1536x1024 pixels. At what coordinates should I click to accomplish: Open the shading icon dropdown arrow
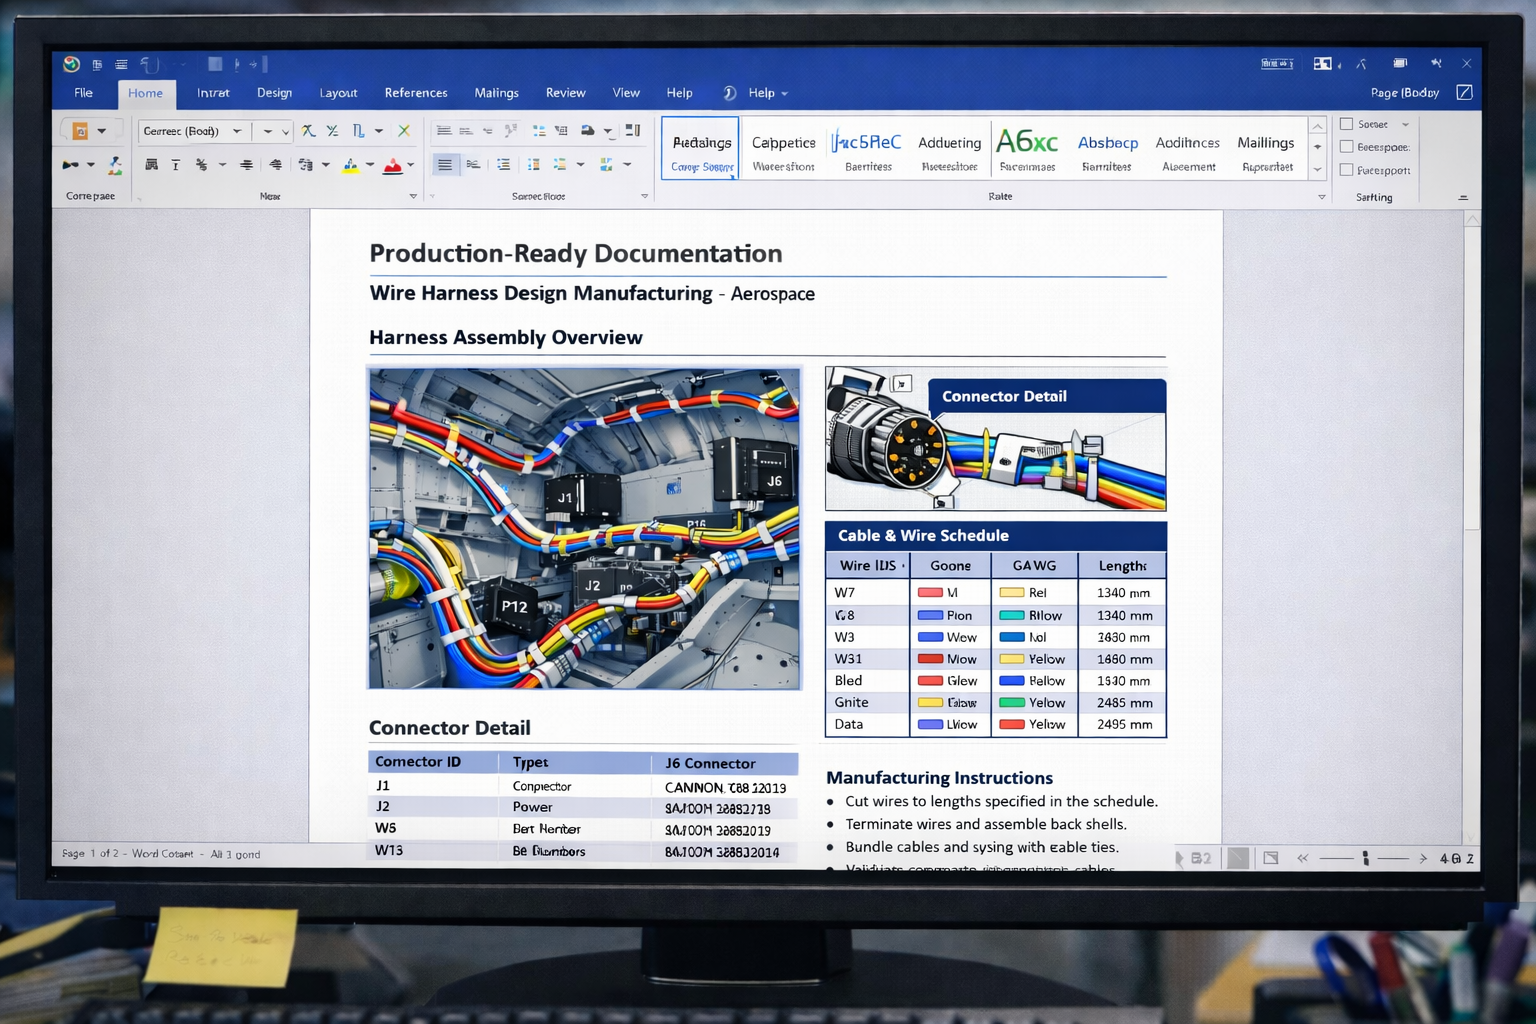[x=627, y=165]
